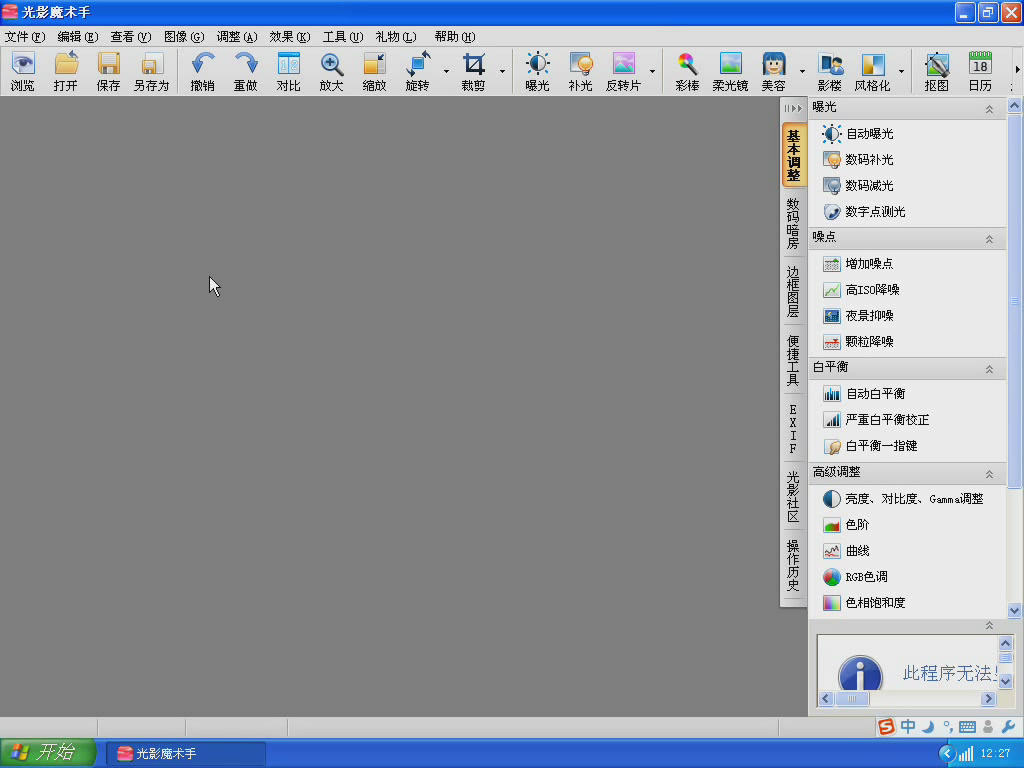Open the 影楼 studio effect
1024x768 pixels.
(x=829, y=71)
